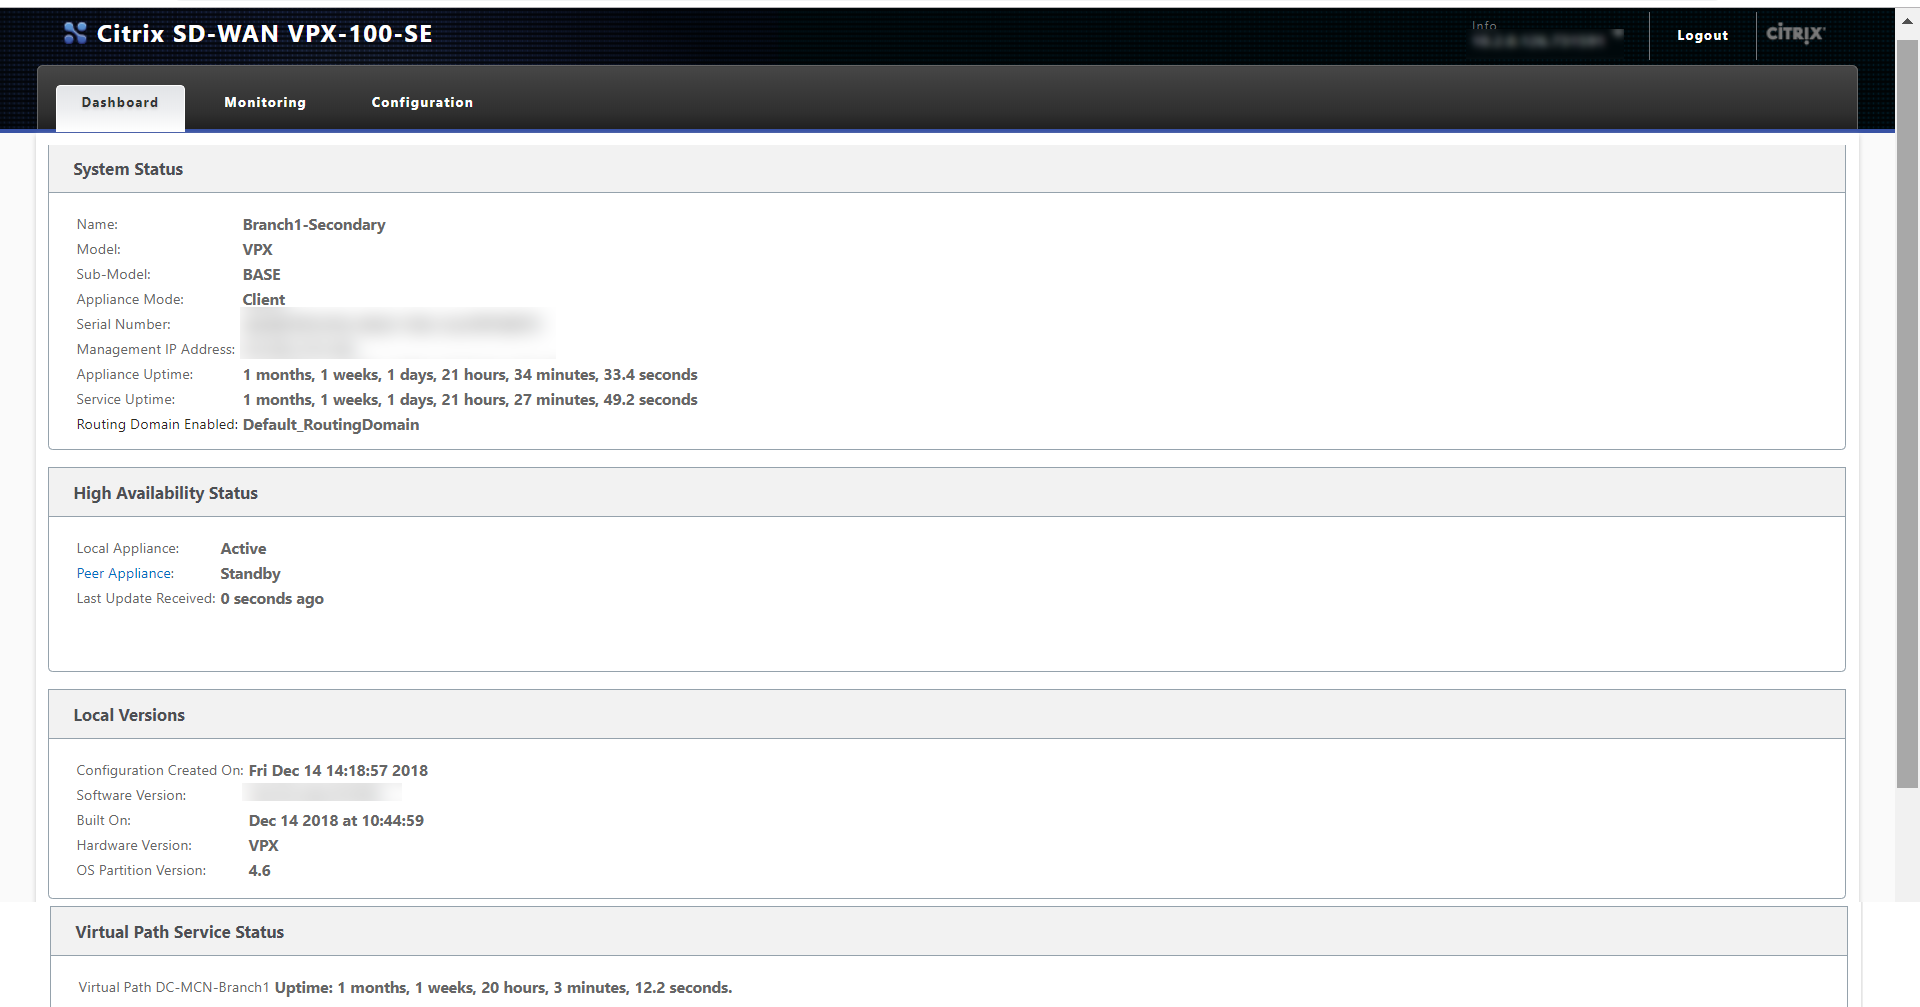Screen dimensions: 1920x1007
Task: Open the Configuration tab
Action: coord(422,103)
